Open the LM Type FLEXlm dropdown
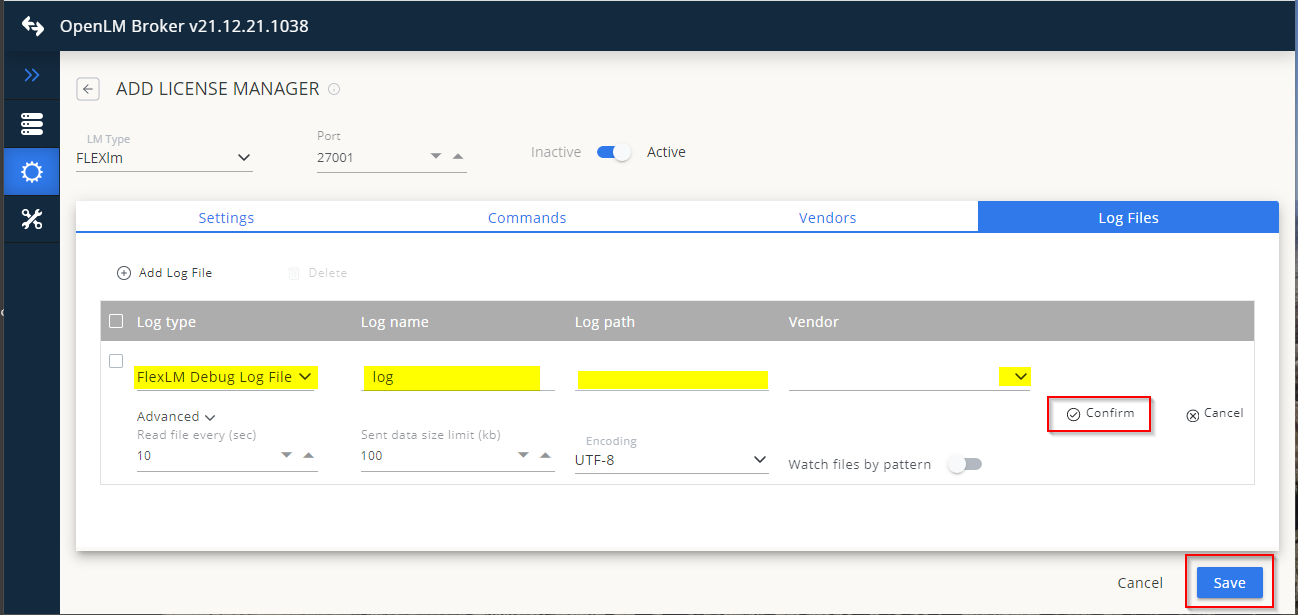Viewport: 1298px width, 615px height. 243,157
